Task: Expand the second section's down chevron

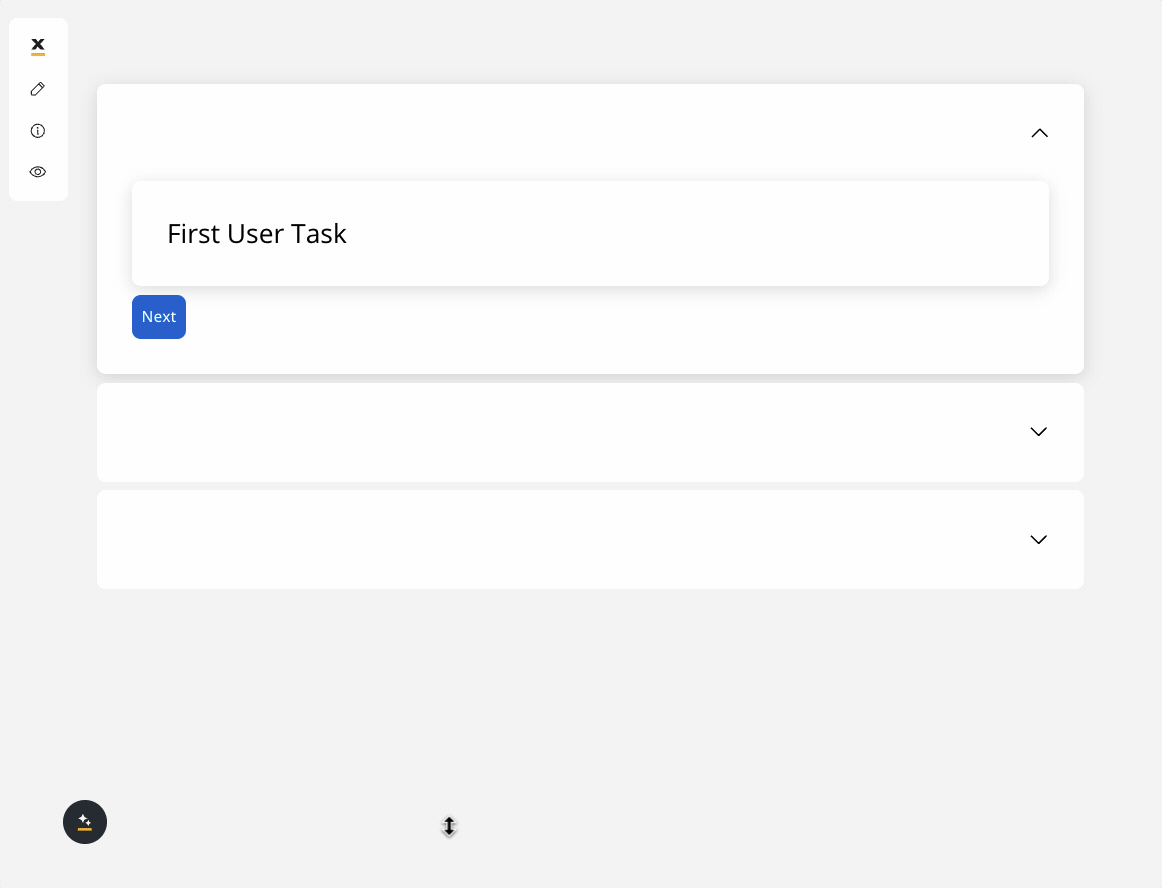Action: (1039, 431)
